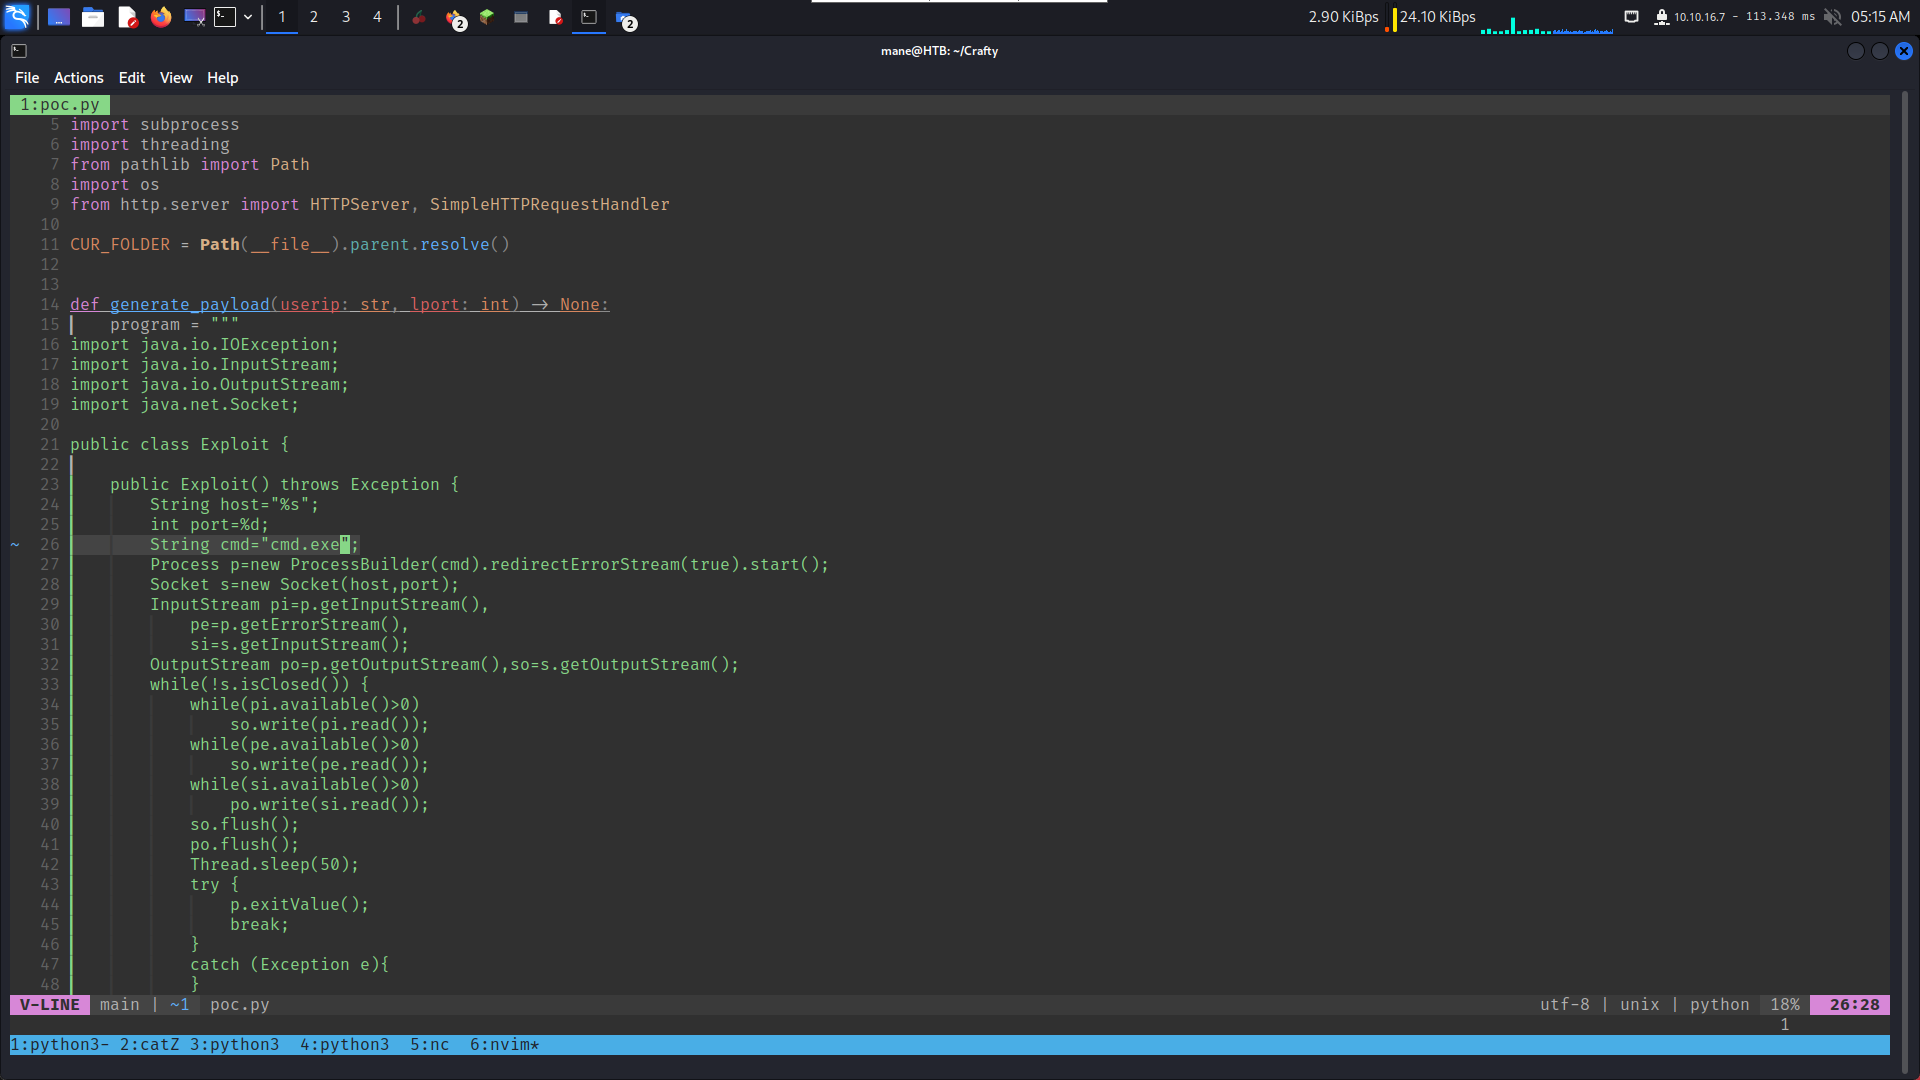Image resolution: width=1920 pixels, height=1080 pixels.
Task: Open the Help menu
Action: coord(222,78)
